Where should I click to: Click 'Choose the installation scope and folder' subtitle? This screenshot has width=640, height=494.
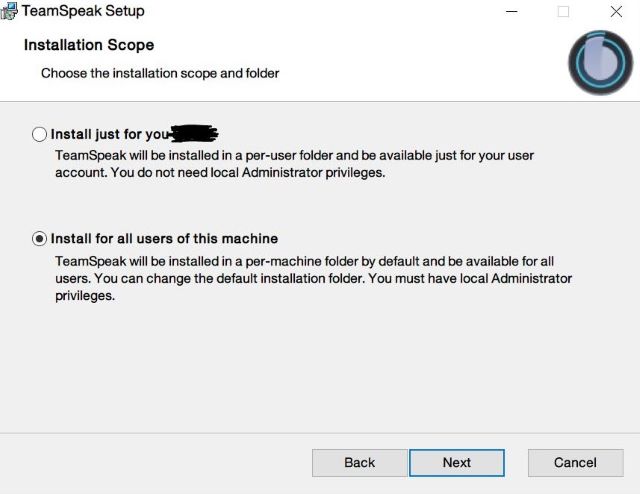160,73
